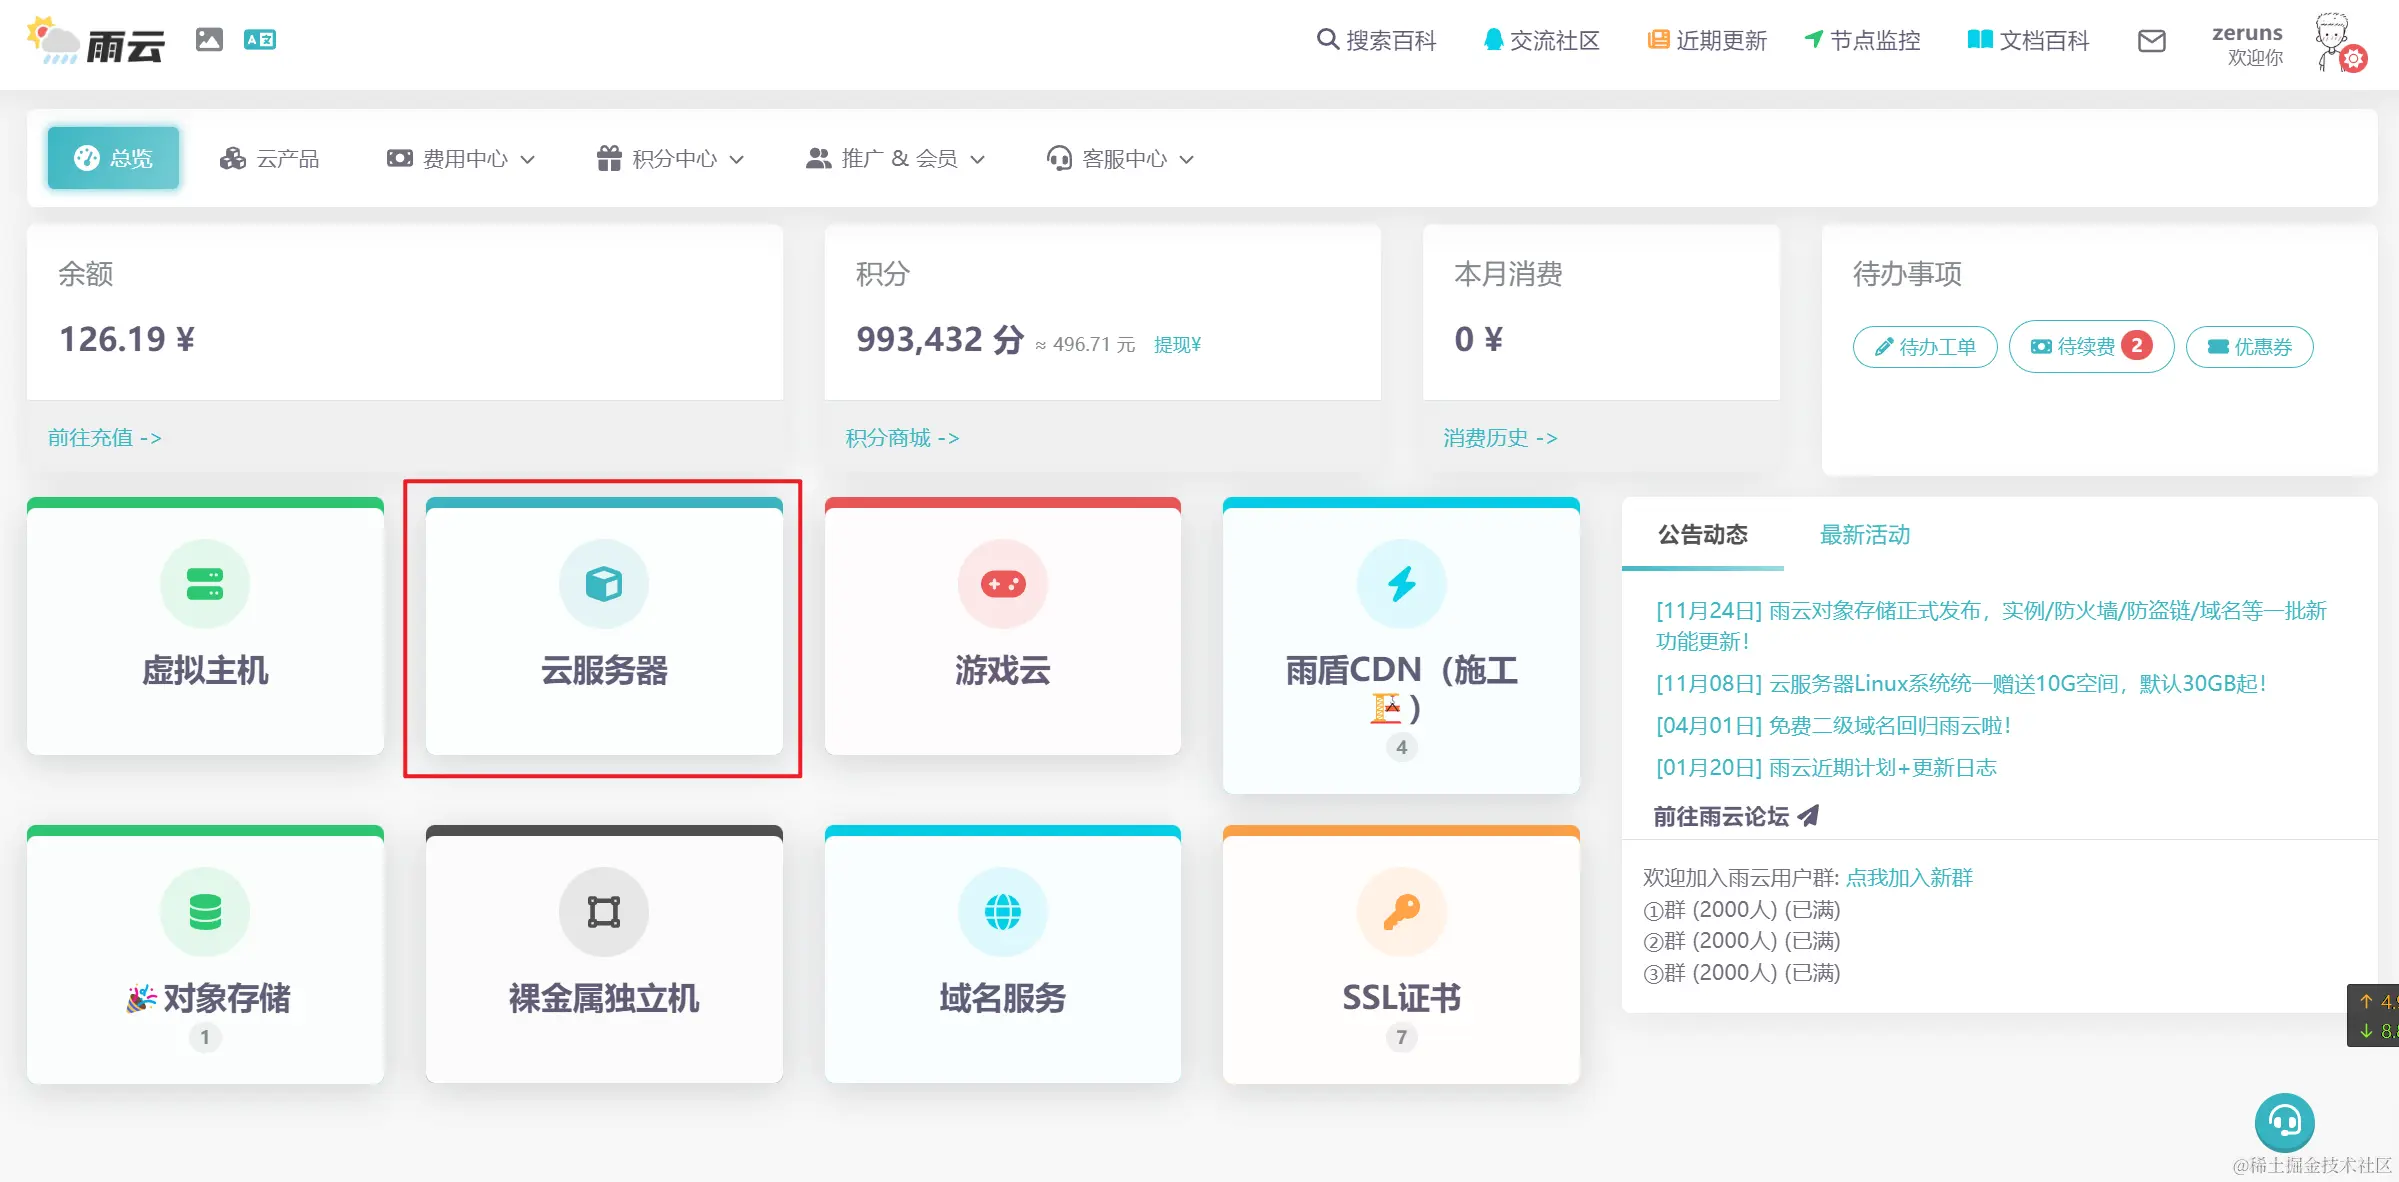Click the 提现¥ withdraw link
The width and height of the screenshot is (2399, 1182).
pyautogui.click(x=1177, y=345)
